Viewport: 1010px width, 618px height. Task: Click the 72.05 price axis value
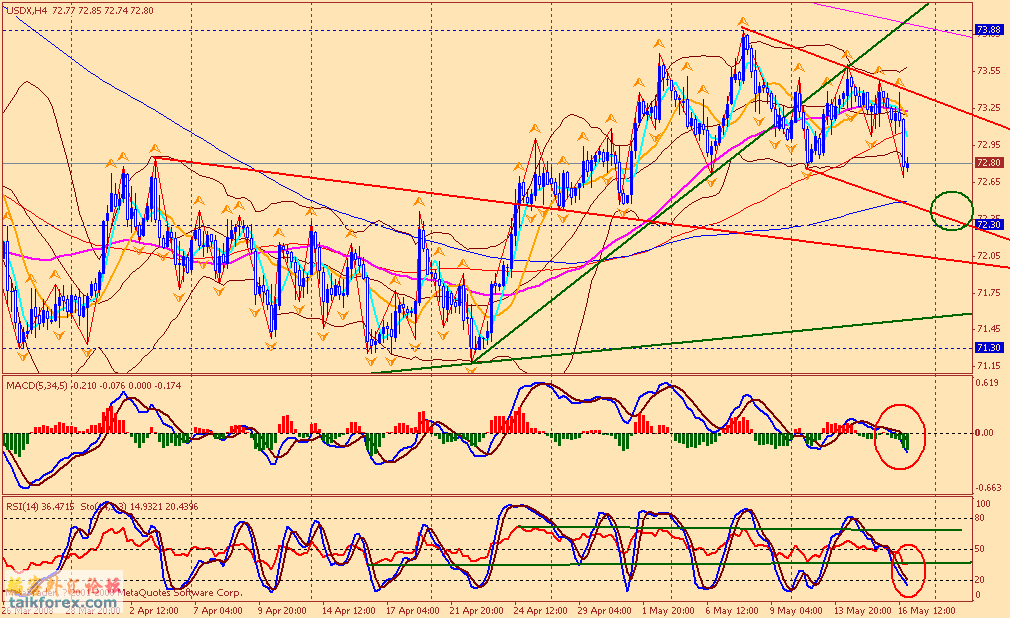click(989, 256)
